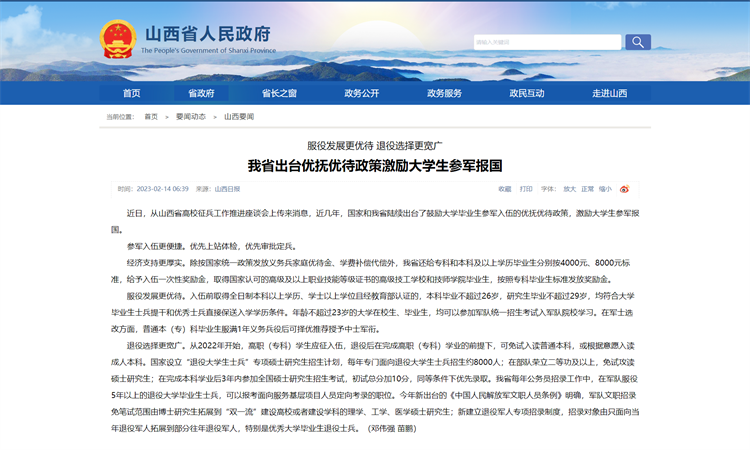Click 要闻动态 breadcrumb link
This screenshot has height=450, width=750.
pos(190,116)
